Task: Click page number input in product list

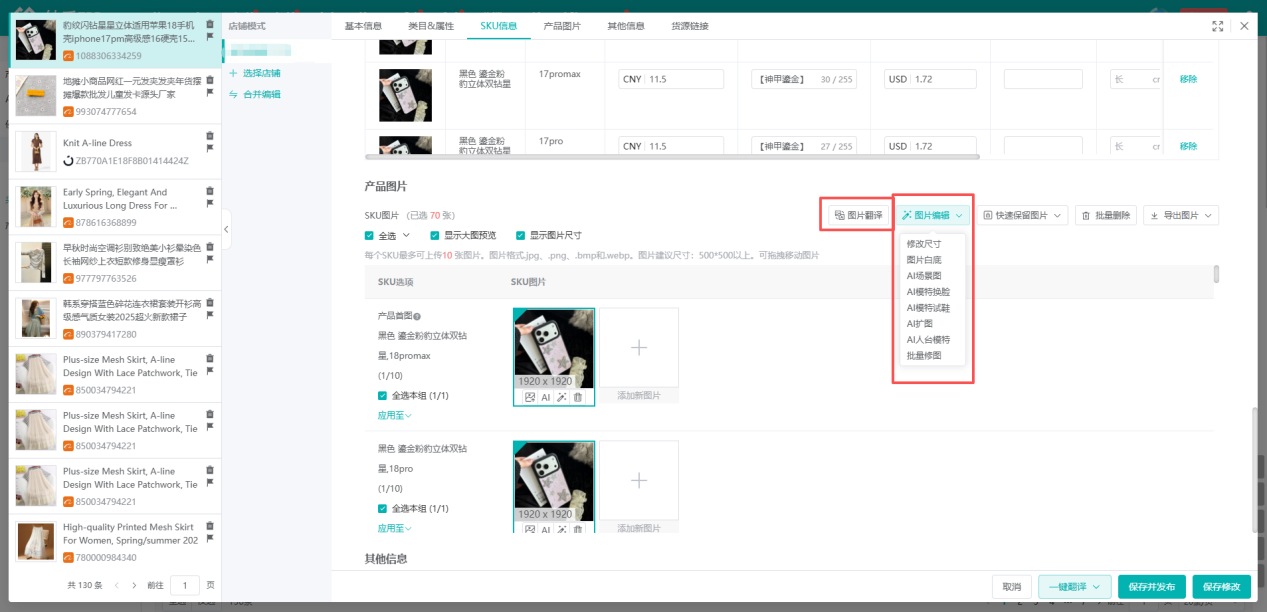Action: click(185, 585)
